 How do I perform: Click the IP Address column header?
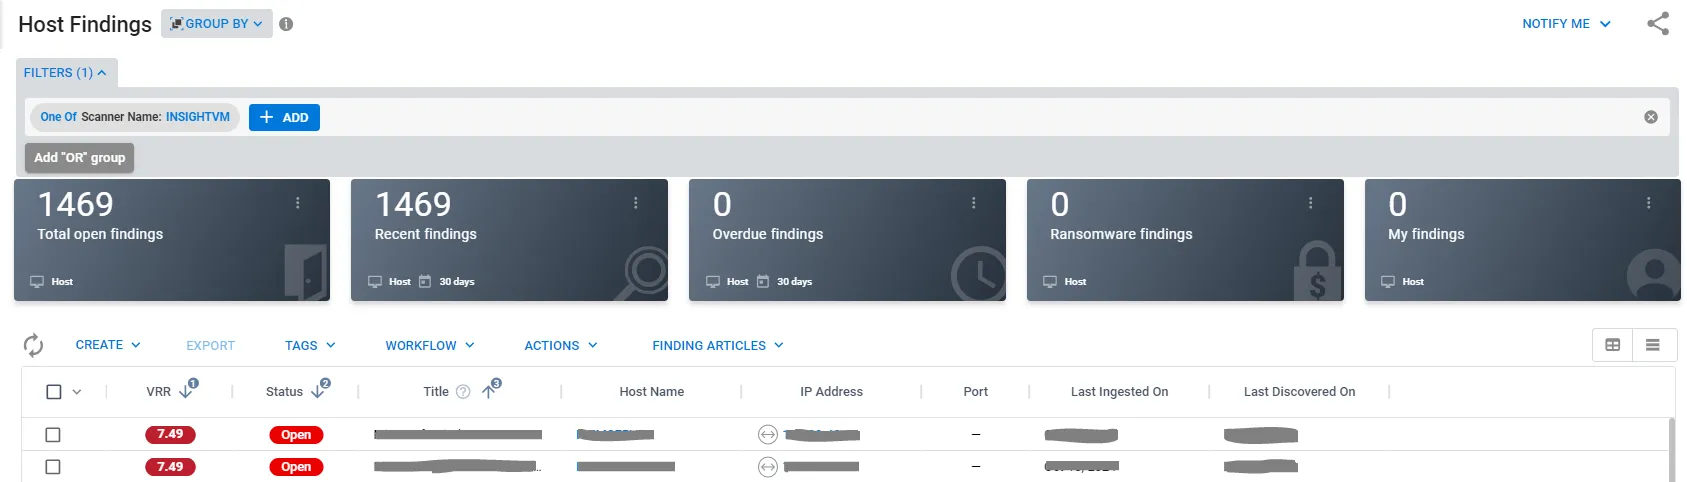[831, 392]
